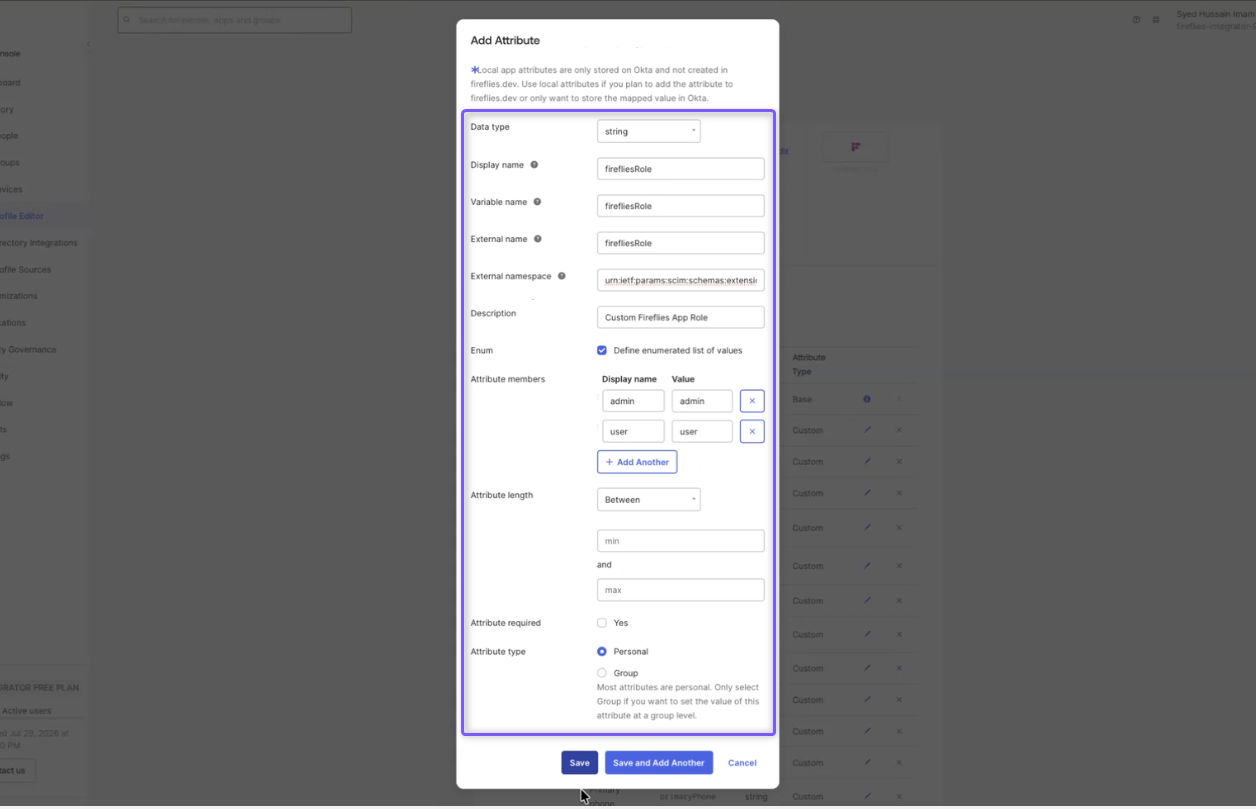The image size is (1256, 809).
Task: Click the help icon beside Variable name
Action: click(x=537, y=202)
